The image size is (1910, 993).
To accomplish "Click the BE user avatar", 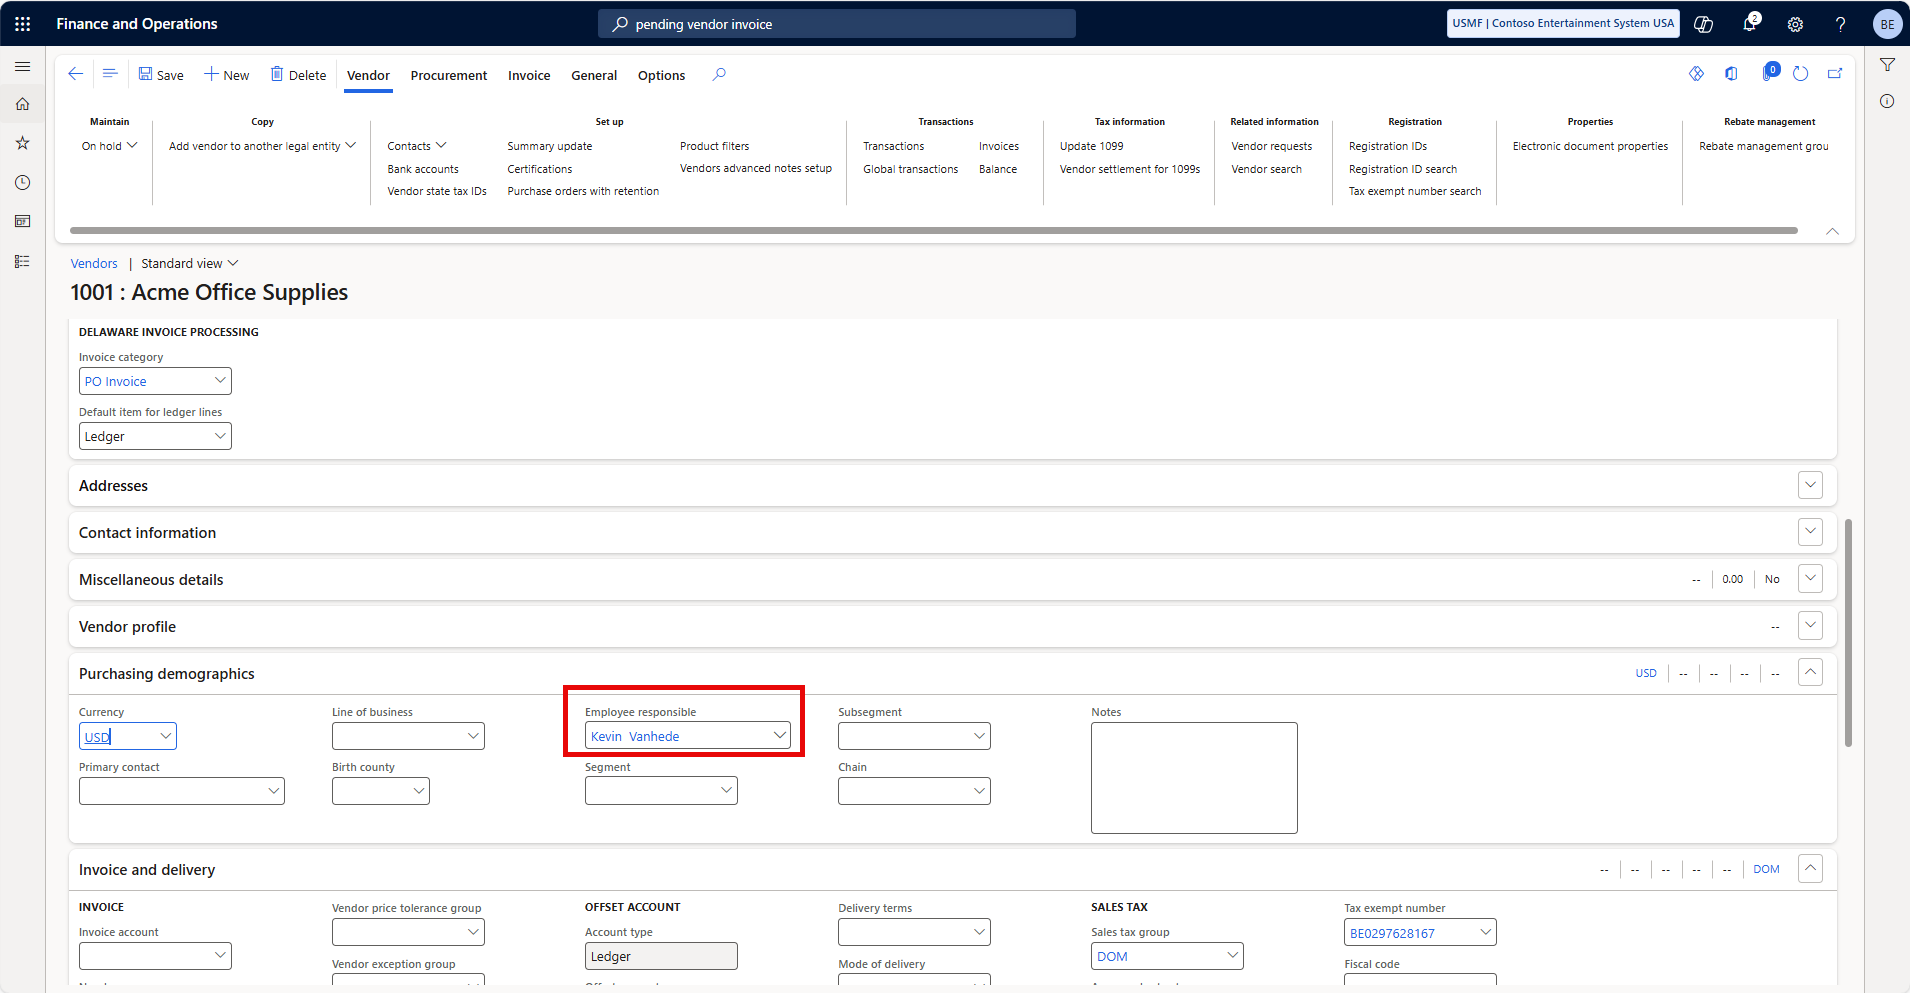I will point(1887,24).
